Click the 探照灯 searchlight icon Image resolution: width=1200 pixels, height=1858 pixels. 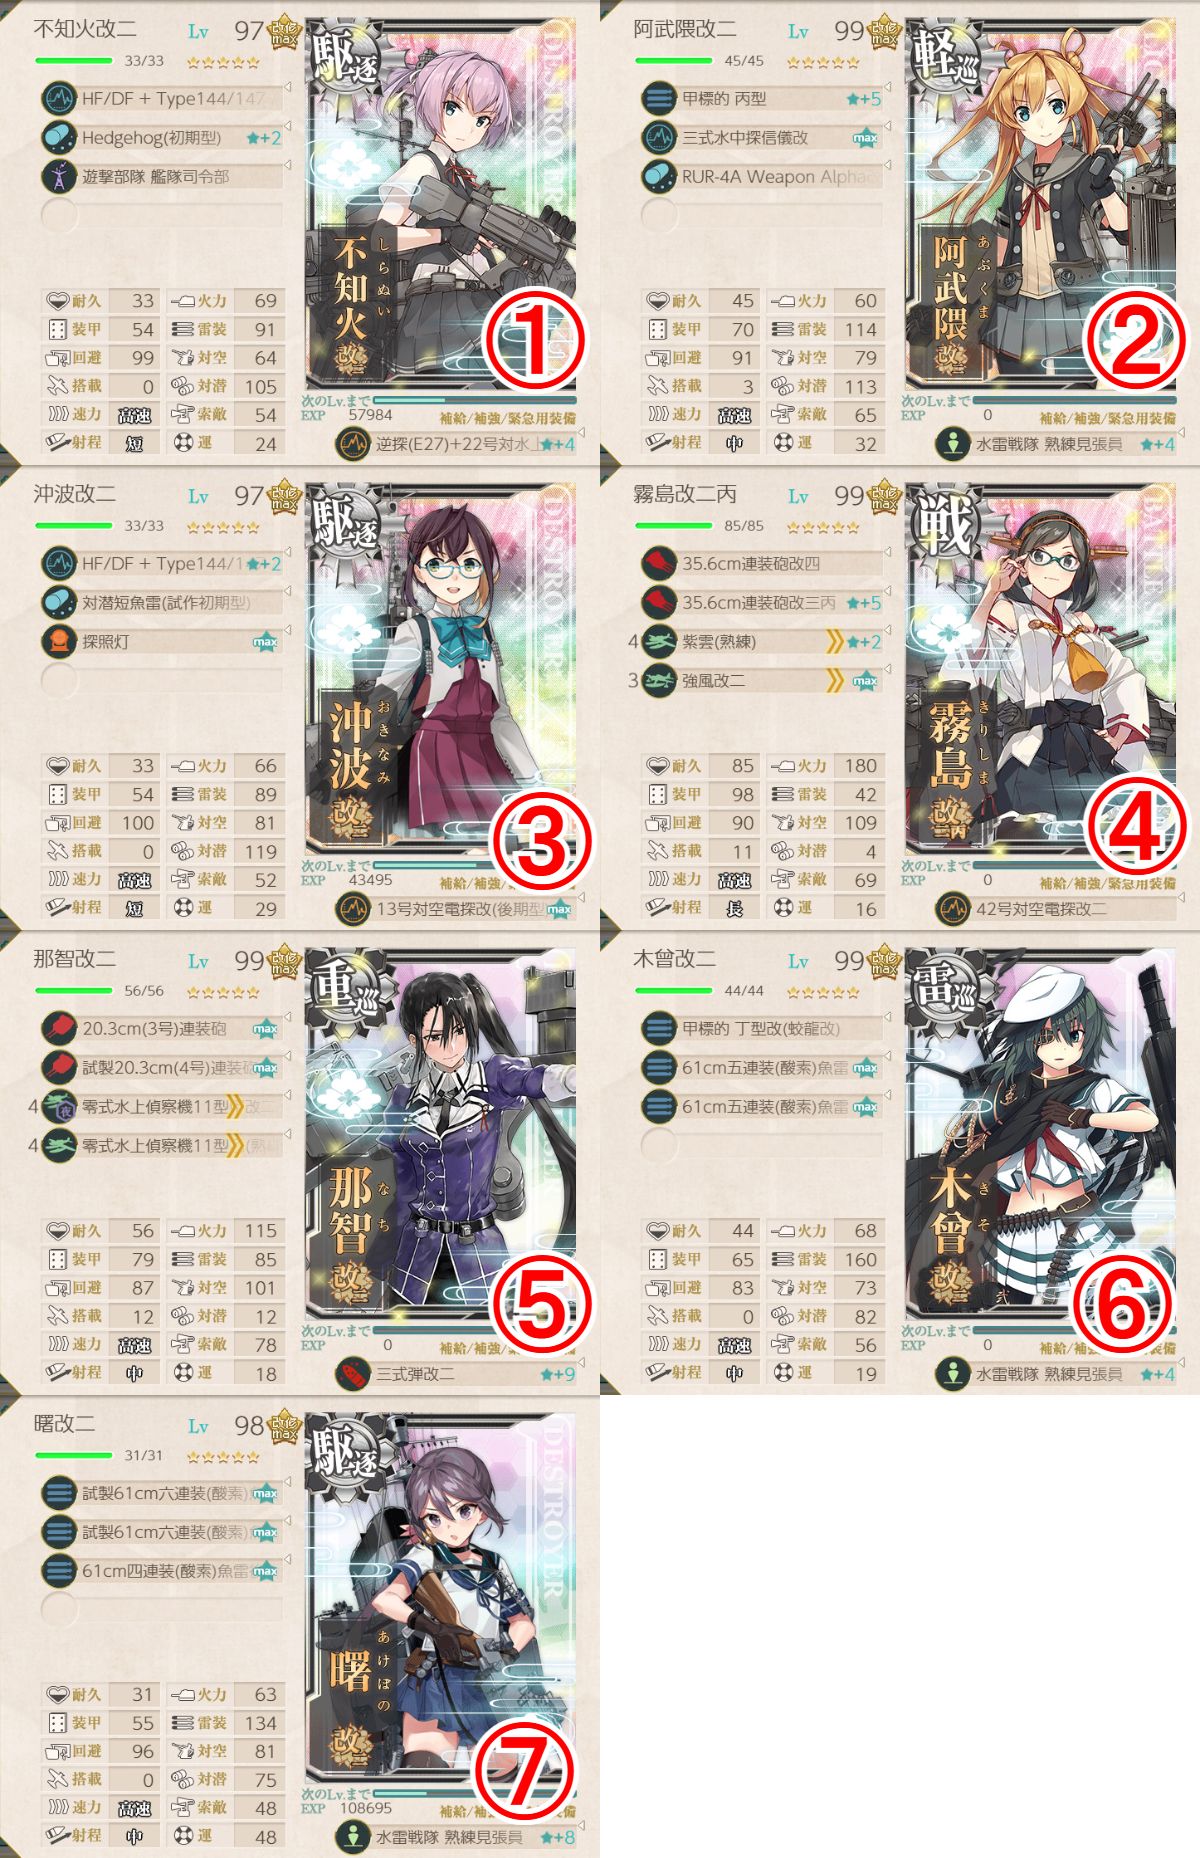(x=59, y=642)
